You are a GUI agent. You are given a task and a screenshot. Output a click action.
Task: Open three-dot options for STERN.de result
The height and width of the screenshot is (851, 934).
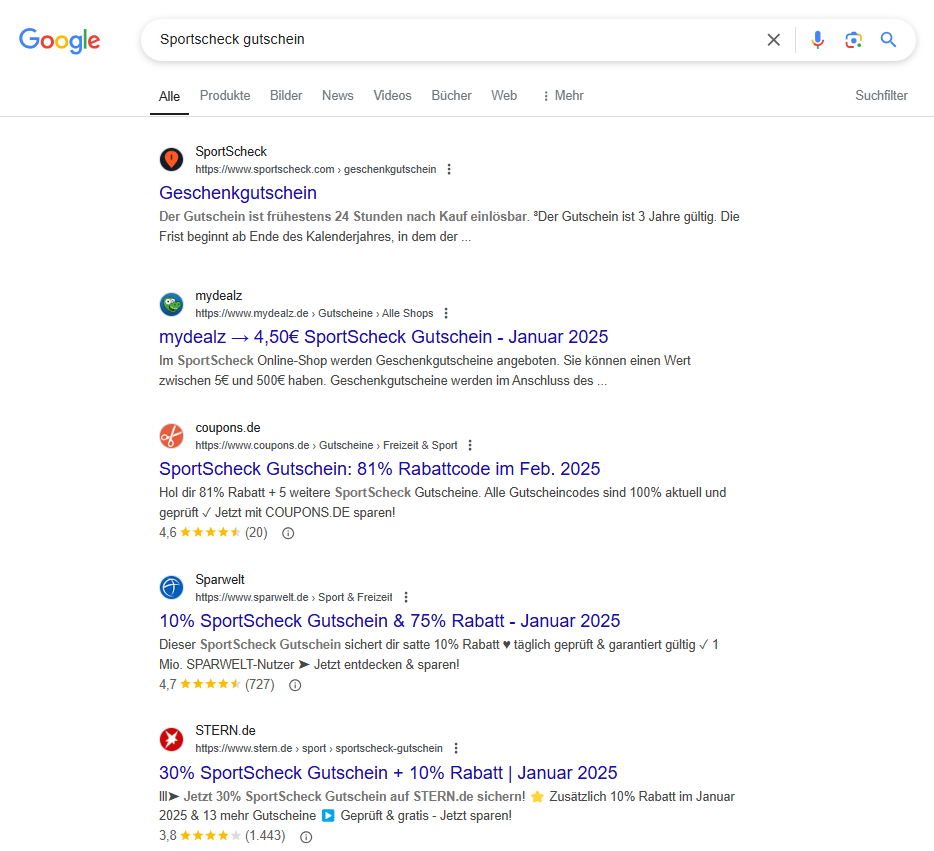tap(456, 748)
